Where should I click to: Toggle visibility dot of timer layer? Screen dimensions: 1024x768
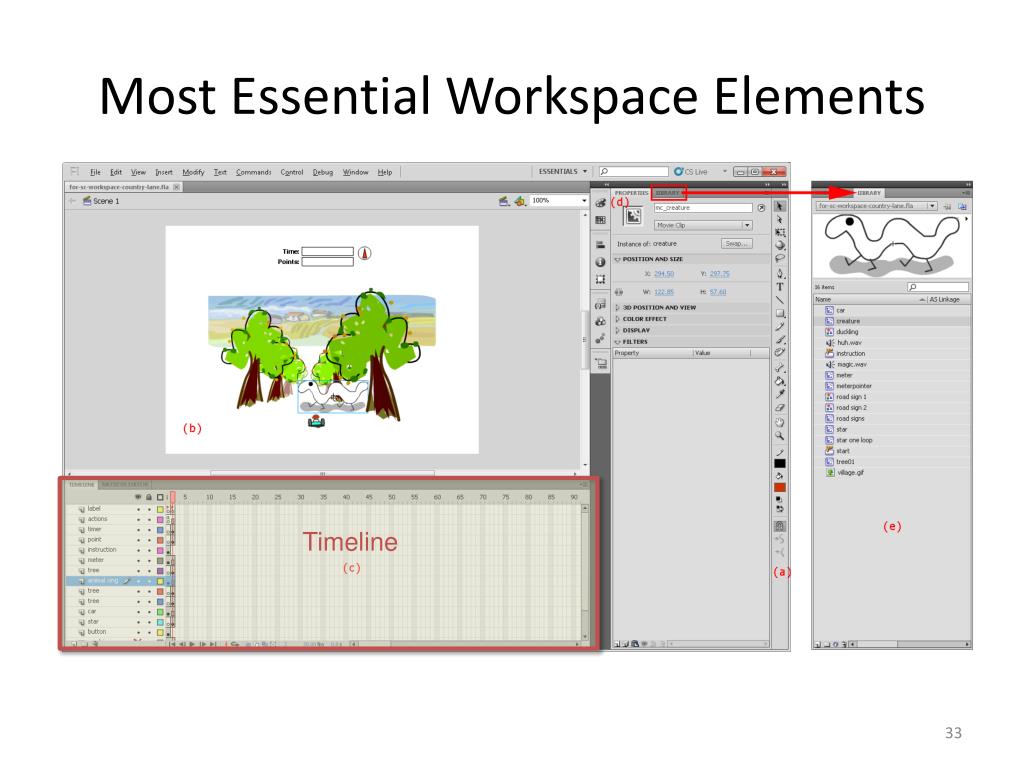138,530
